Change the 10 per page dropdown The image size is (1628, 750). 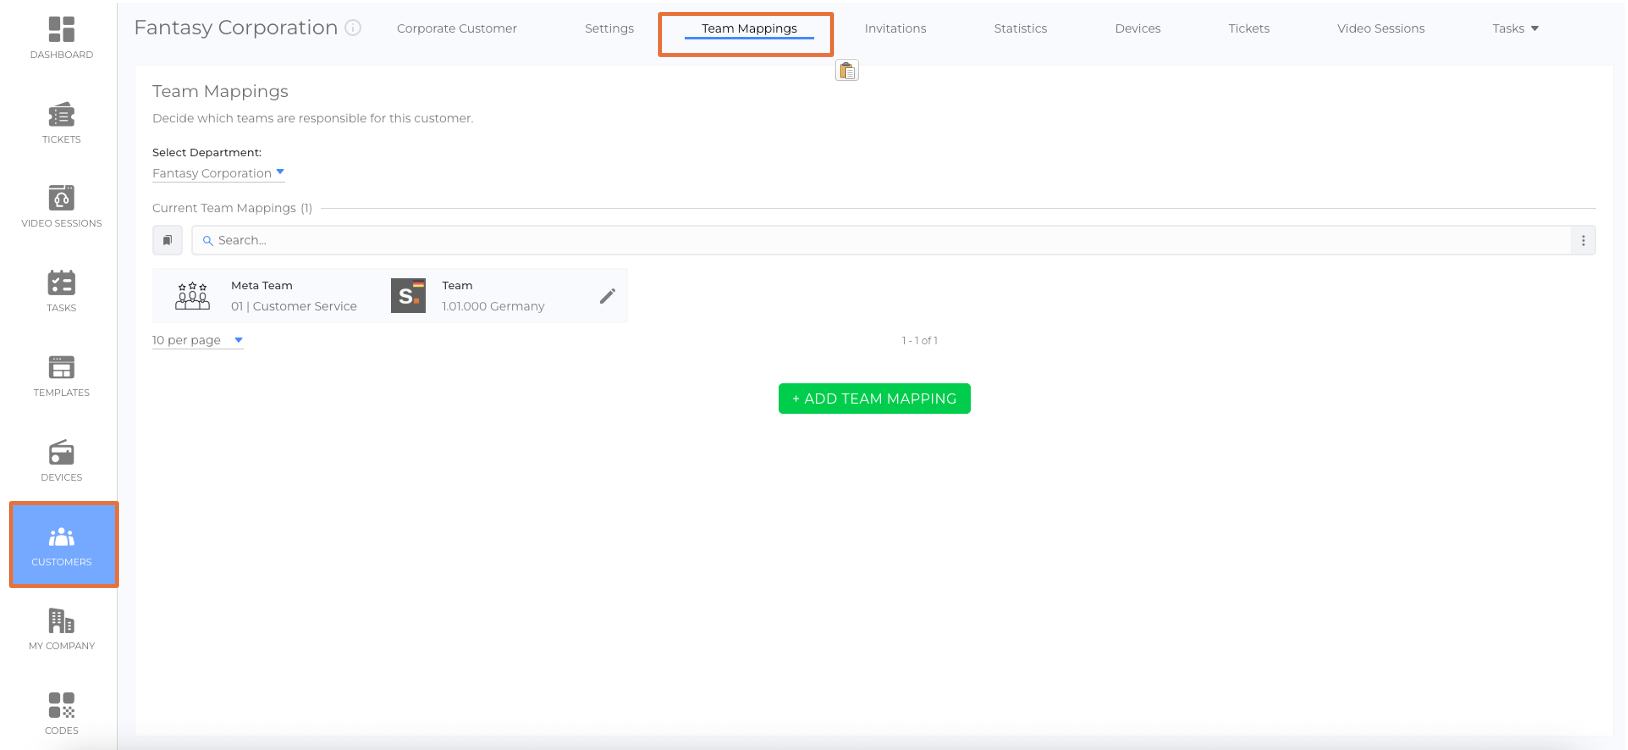[197, 340]
